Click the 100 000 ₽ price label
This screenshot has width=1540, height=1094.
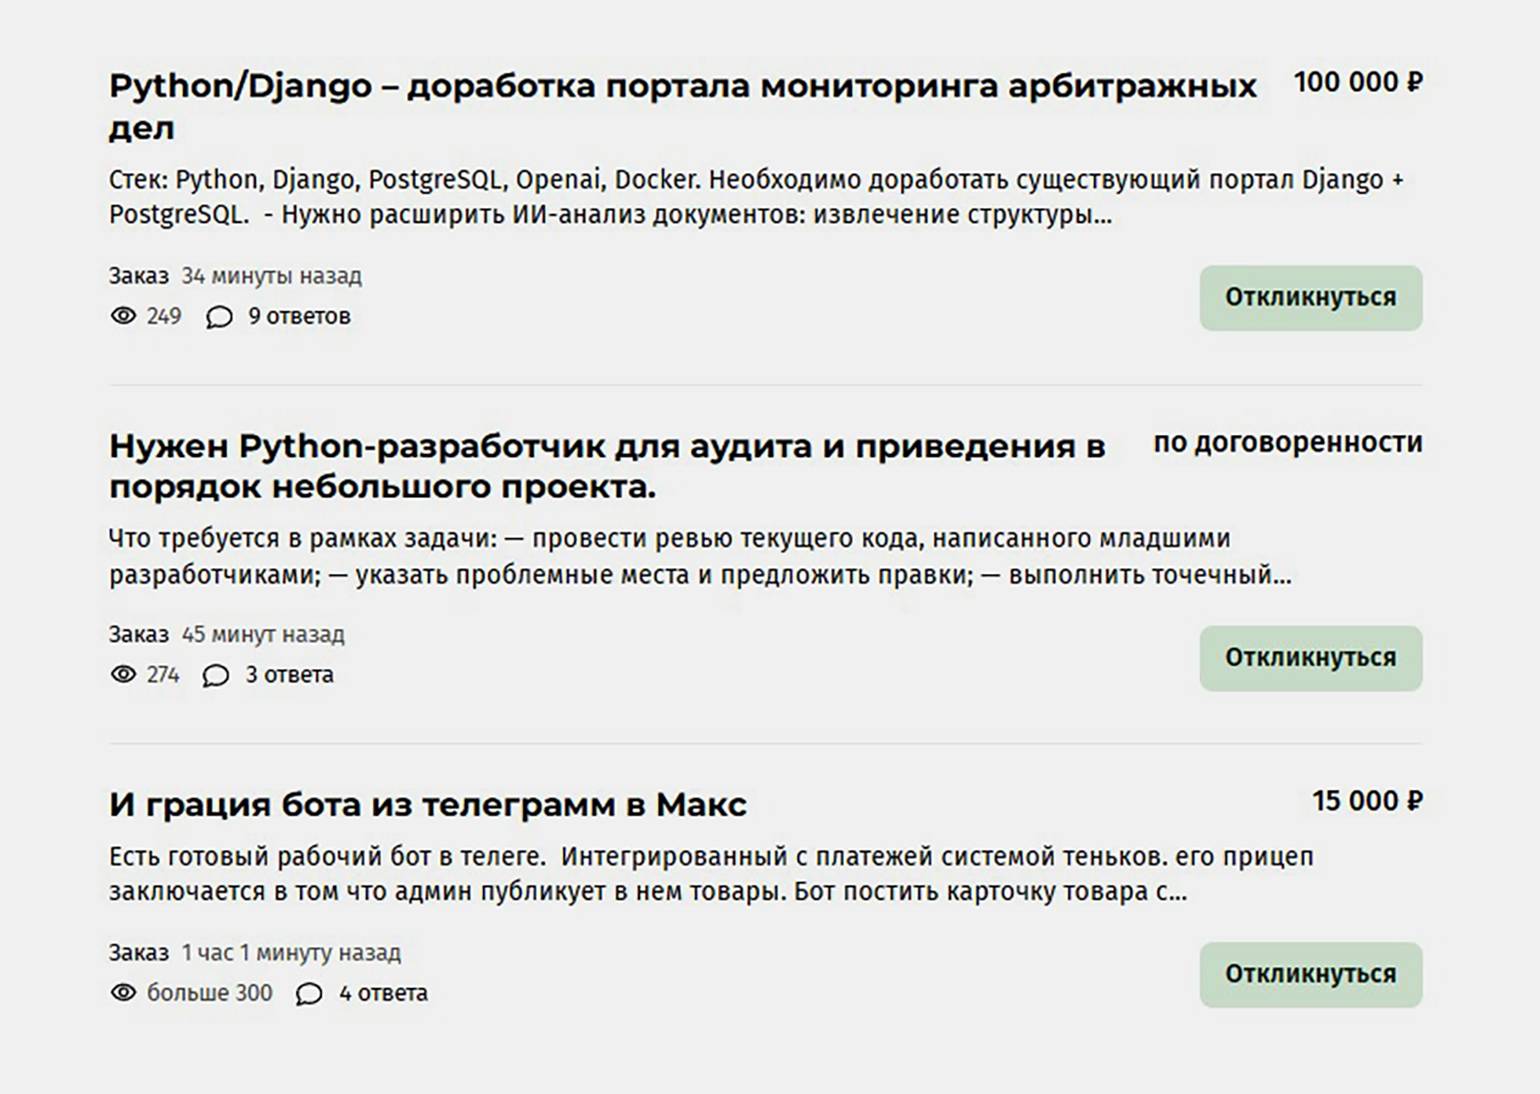point(1358,82)
